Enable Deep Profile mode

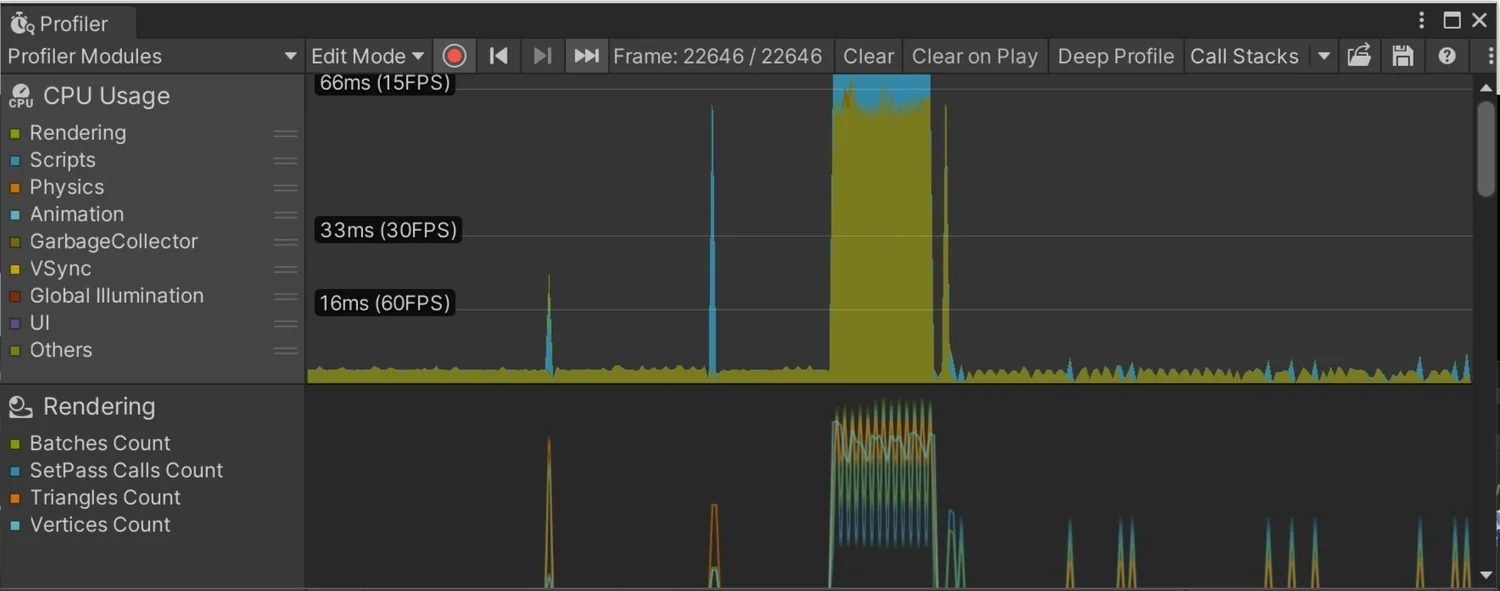[1115, 56]
